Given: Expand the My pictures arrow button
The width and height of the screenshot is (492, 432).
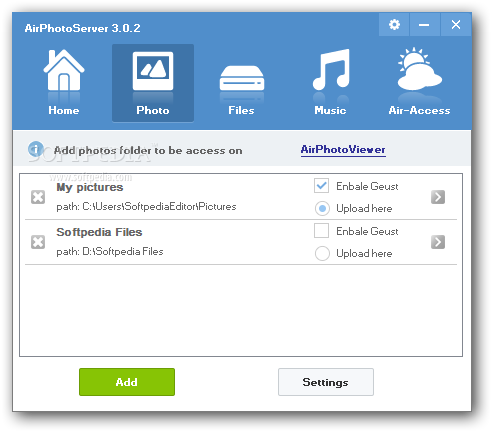Looking at the screenshot, I should 438,197.
